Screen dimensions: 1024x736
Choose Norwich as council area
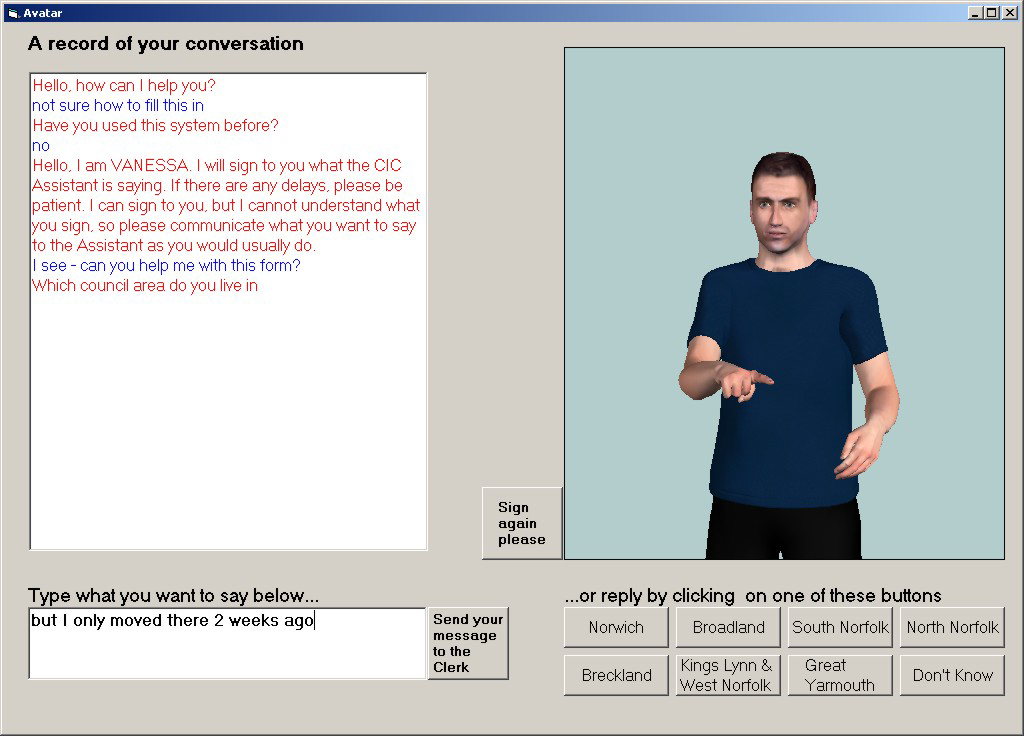point(616,627)
